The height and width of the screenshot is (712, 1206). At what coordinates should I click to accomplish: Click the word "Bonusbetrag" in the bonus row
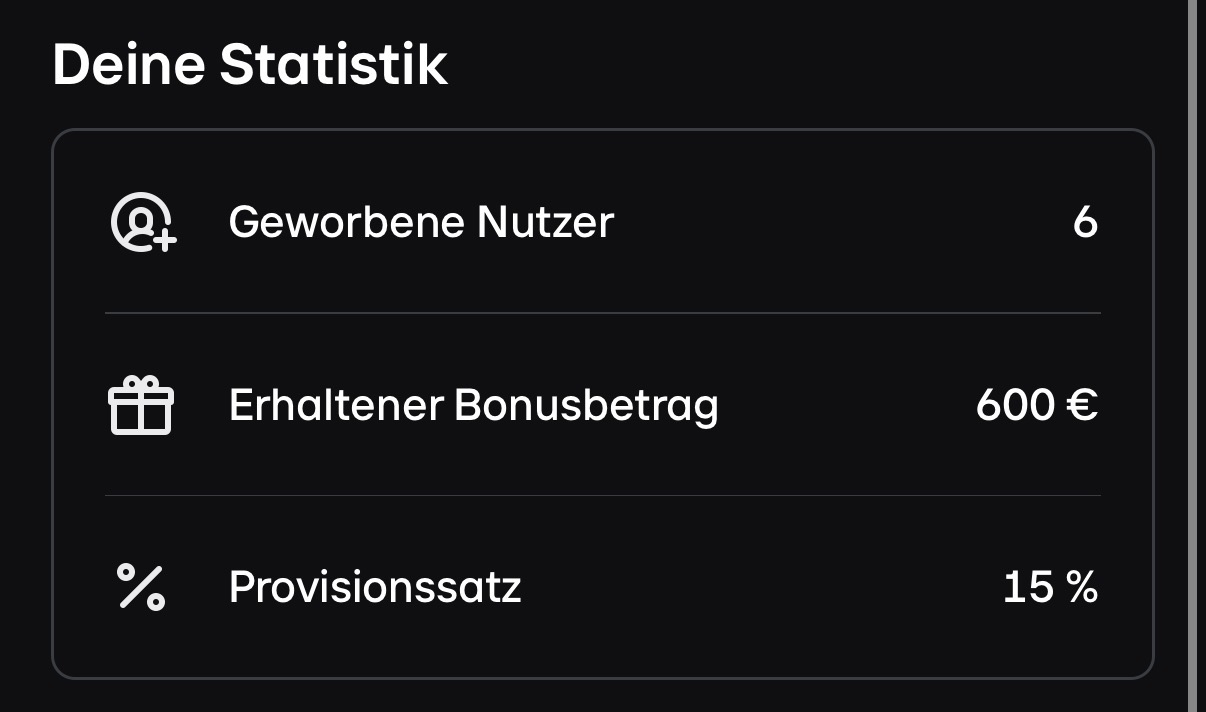(x=587, y=405)
